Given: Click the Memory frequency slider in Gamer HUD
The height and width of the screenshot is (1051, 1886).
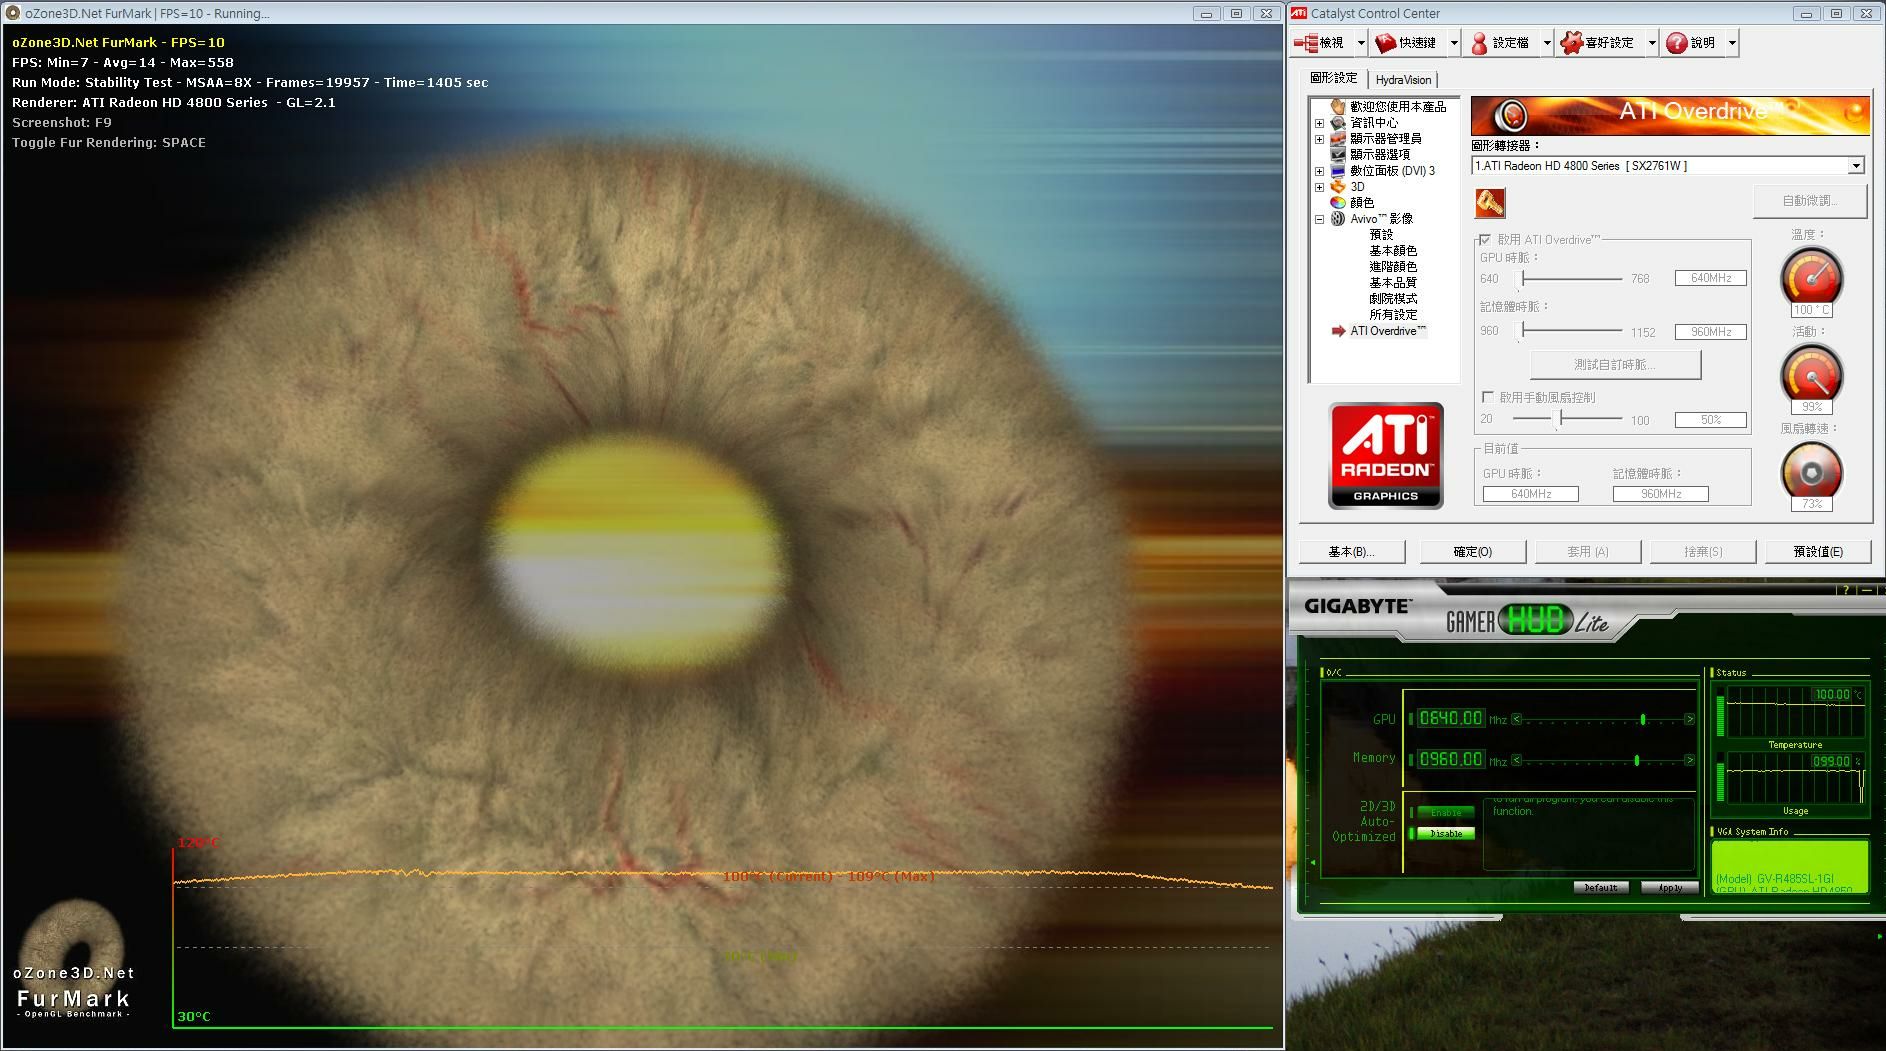Looking at the screenshot, I should 1603,760.
